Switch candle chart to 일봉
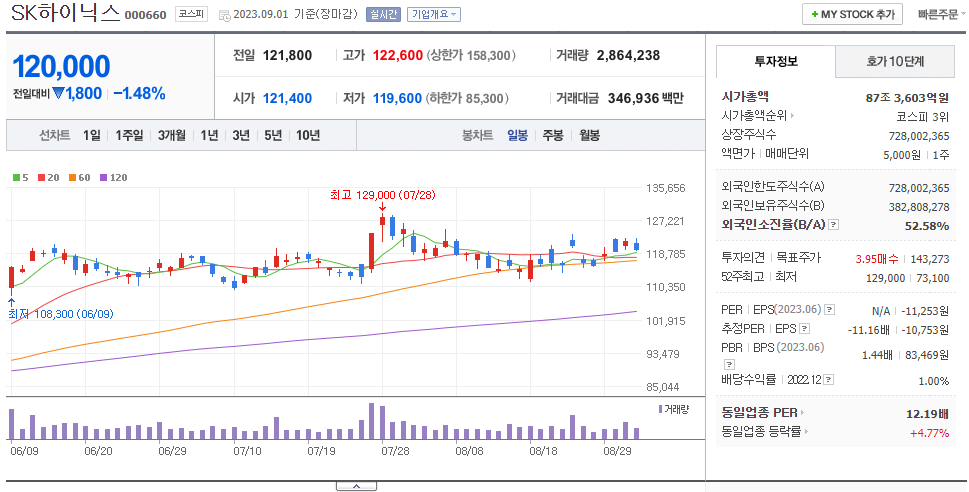The height and width of the screenshot is (492, 969). pos(517,135)
